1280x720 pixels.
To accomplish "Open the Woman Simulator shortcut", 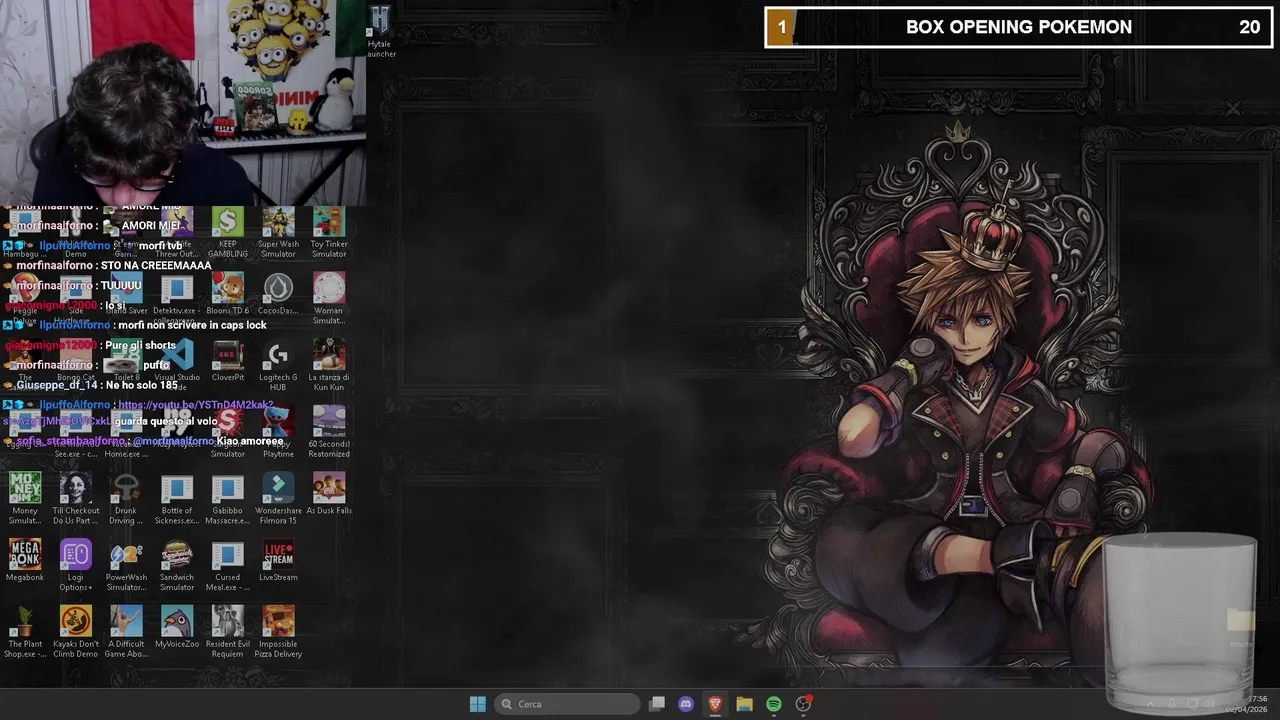I will tap(329, 298).
